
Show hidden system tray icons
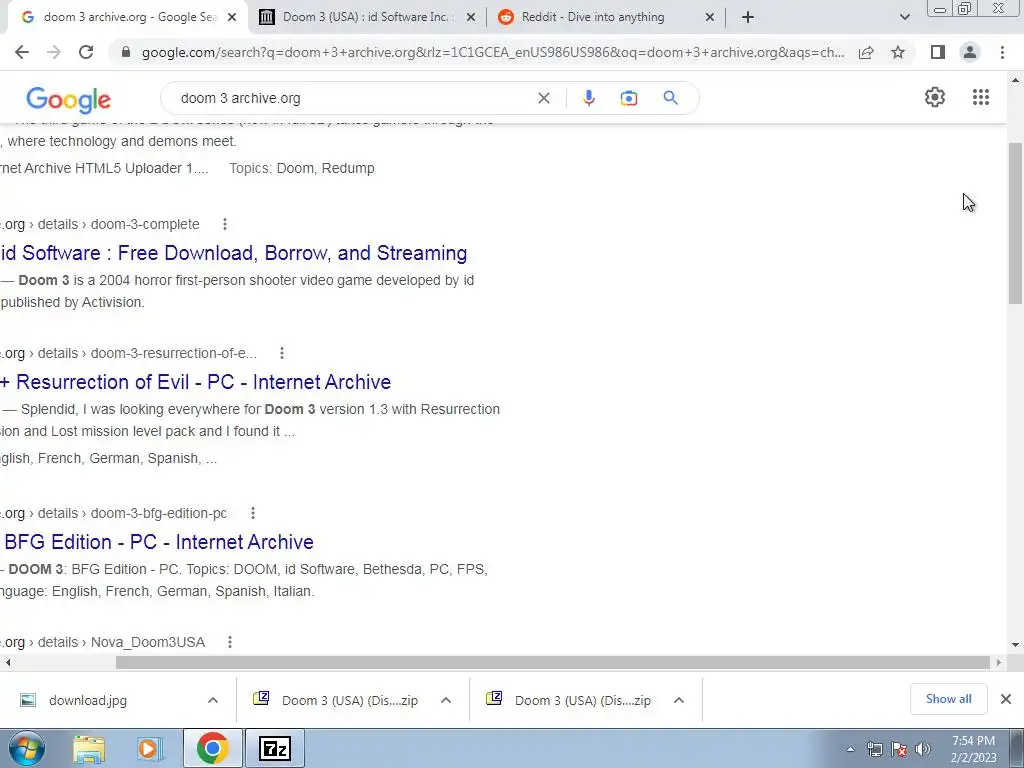(x=850, y=749)
